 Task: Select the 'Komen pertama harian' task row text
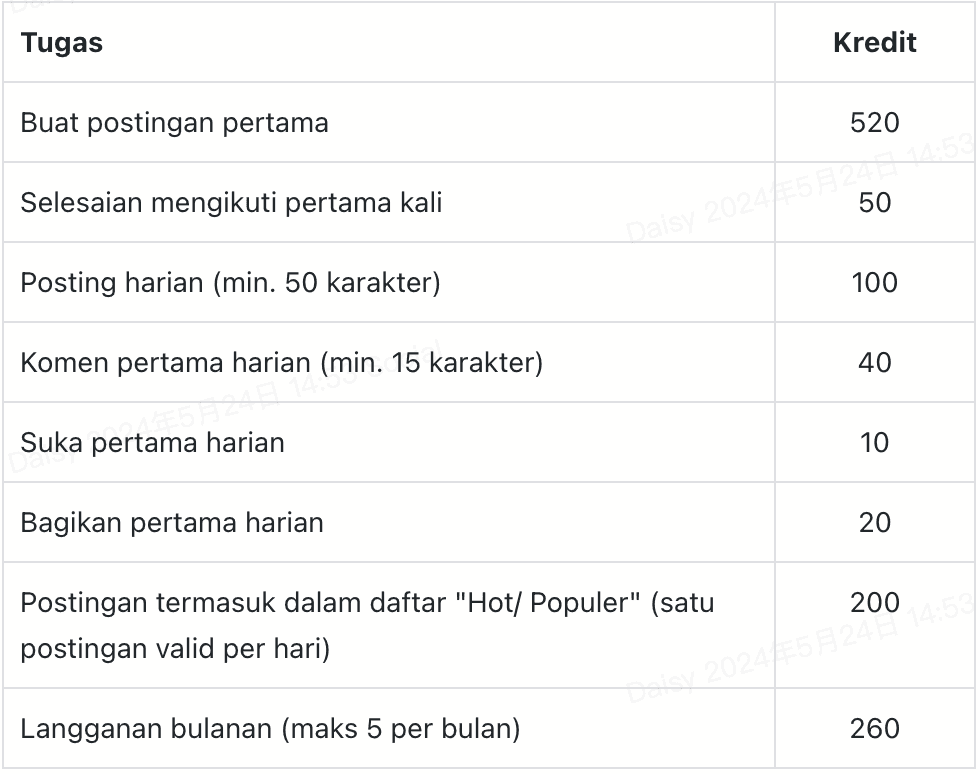[281, 363]
